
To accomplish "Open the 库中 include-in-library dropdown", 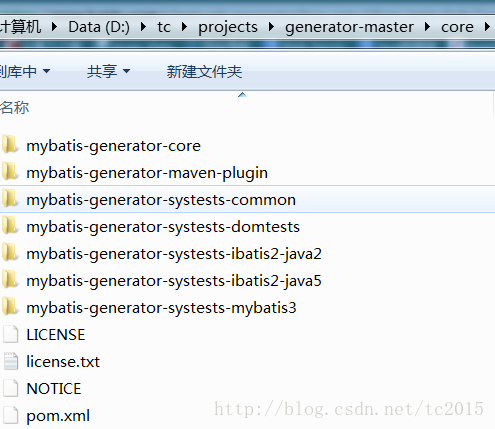I will tap(25, 71).
